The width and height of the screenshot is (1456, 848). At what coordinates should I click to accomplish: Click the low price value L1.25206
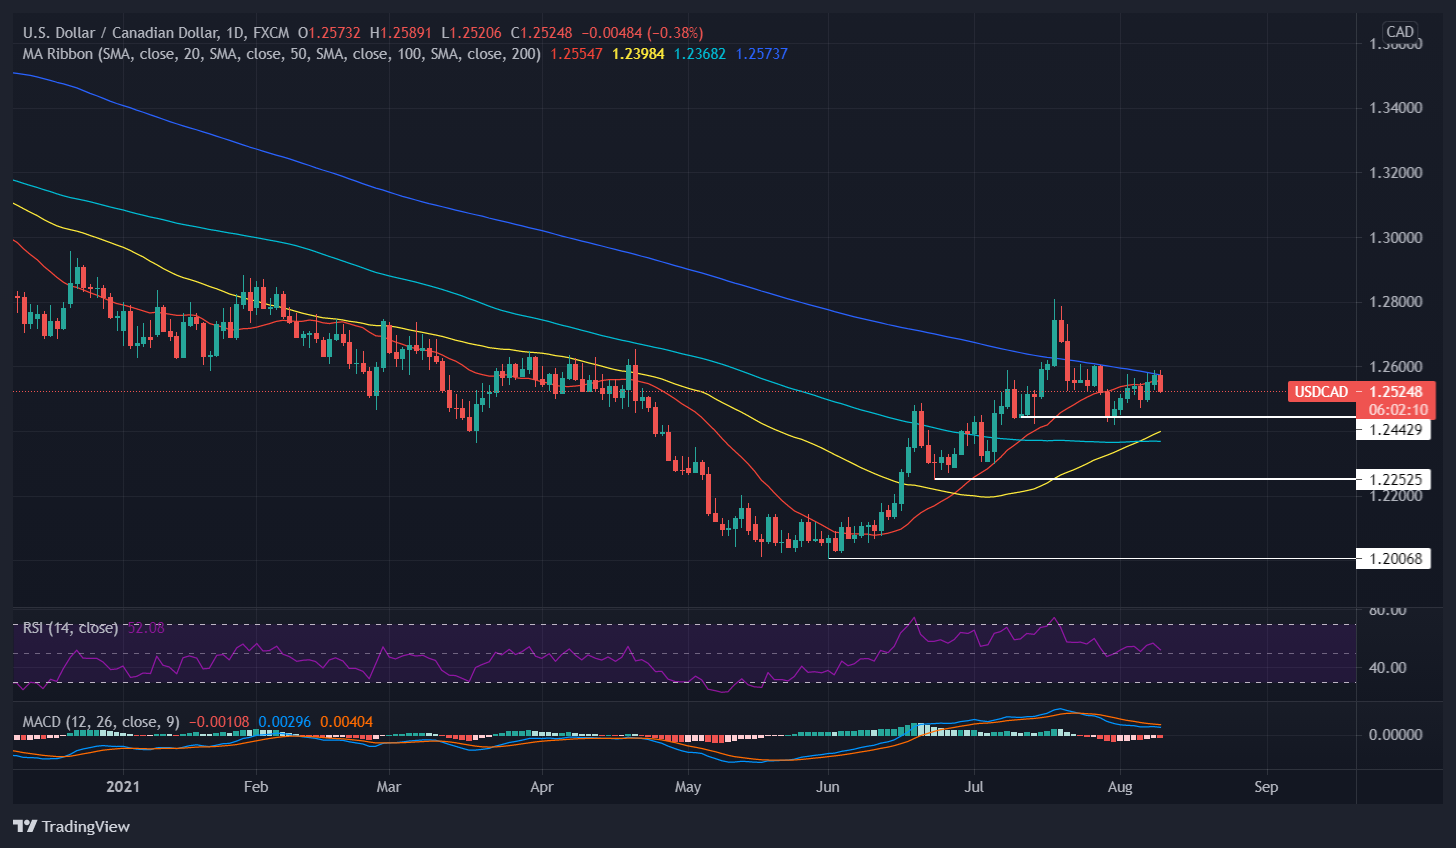coord(473,33)
